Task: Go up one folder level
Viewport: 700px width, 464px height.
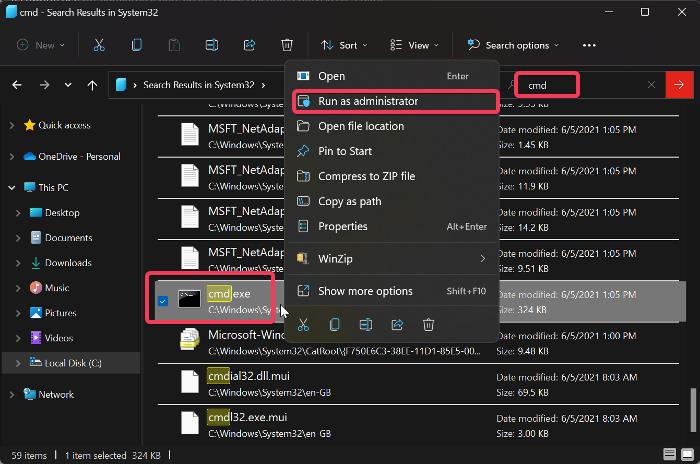Action: tap(92, 85)
